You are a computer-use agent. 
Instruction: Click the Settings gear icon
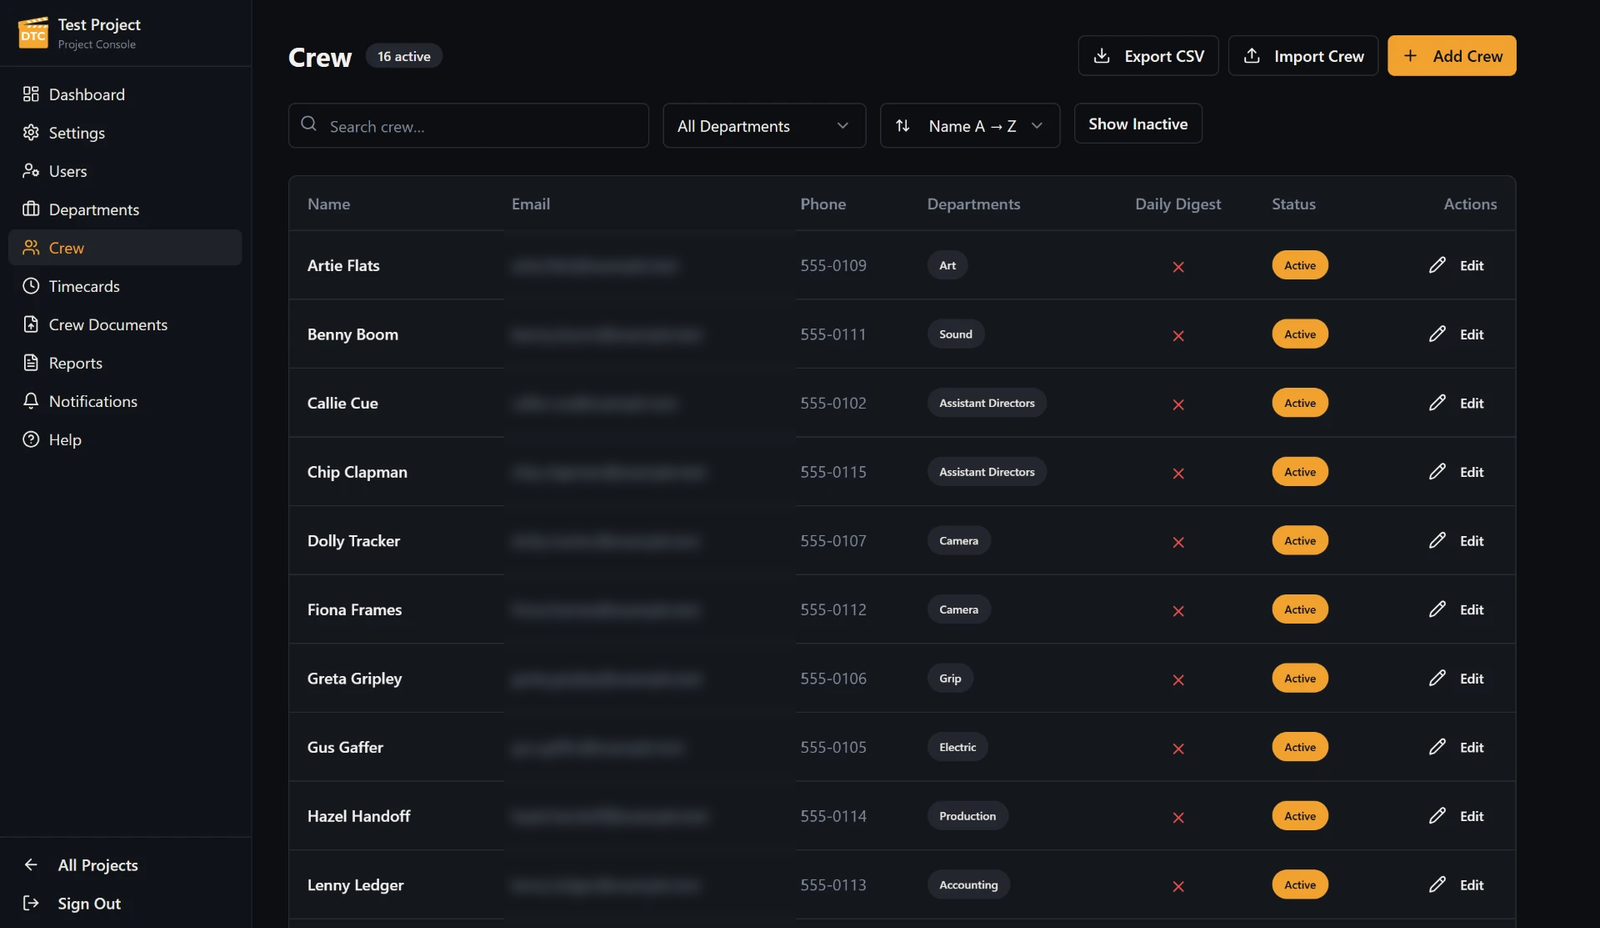point(31,132)
